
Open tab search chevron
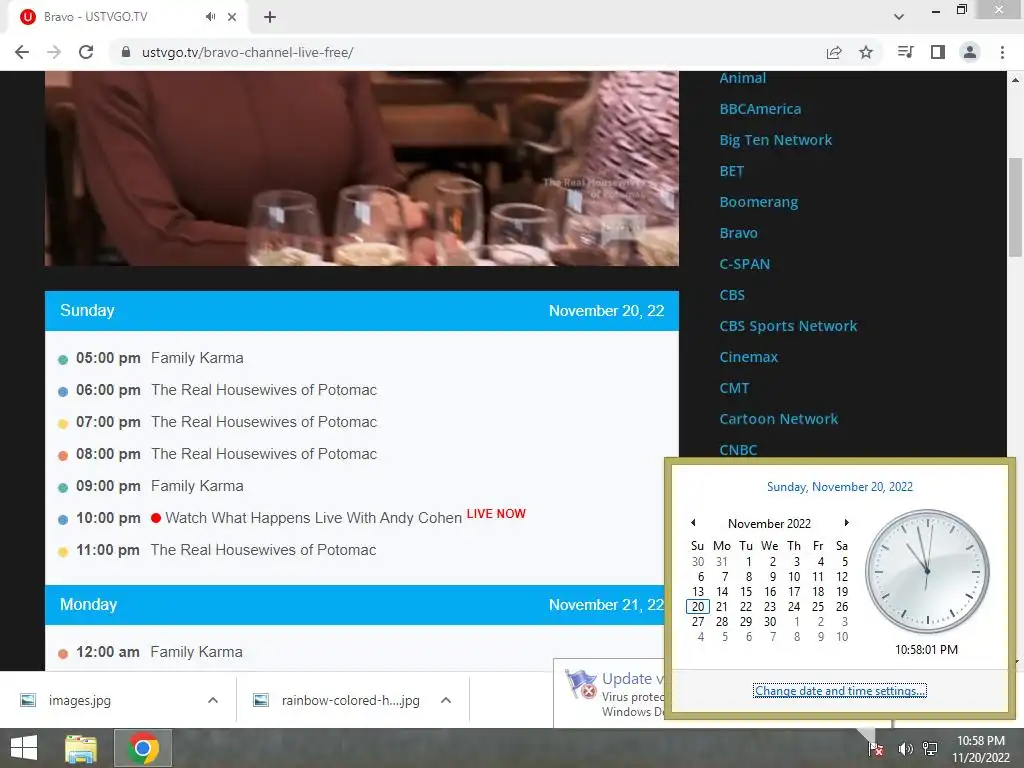[899, 17]
